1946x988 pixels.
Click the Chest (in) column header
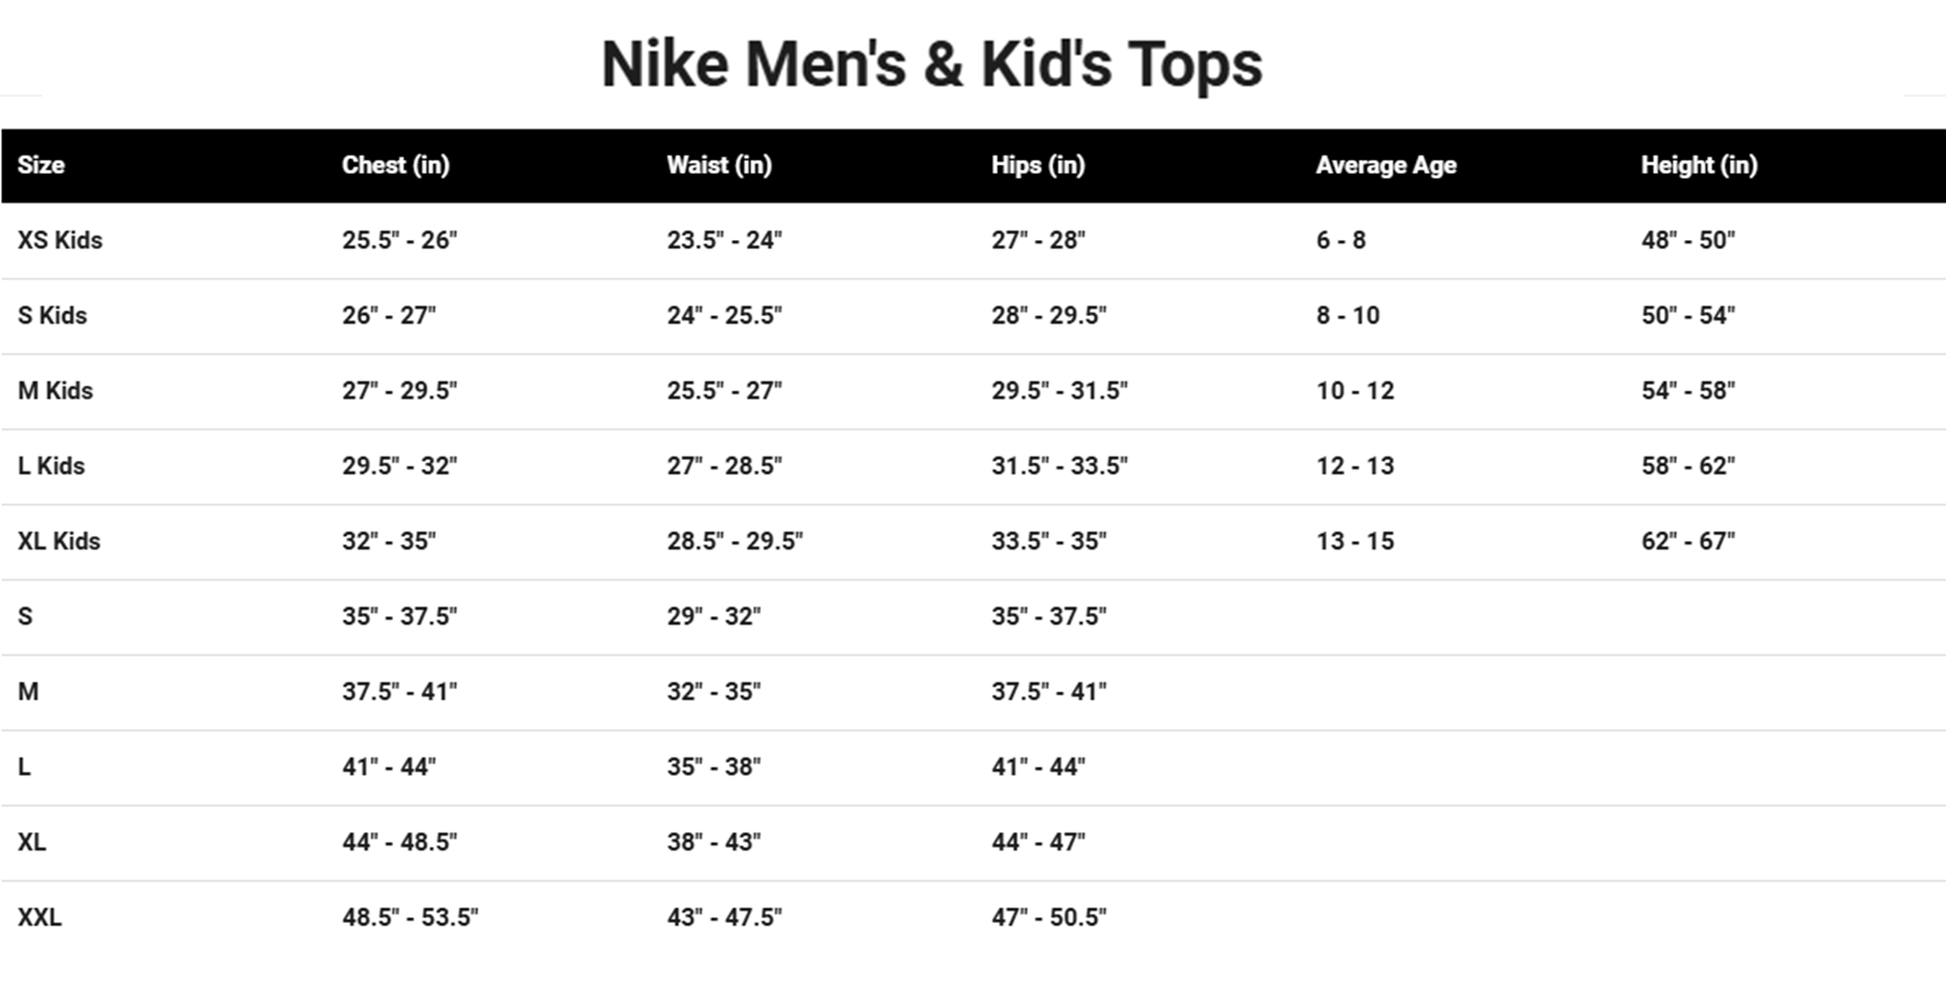395,165
